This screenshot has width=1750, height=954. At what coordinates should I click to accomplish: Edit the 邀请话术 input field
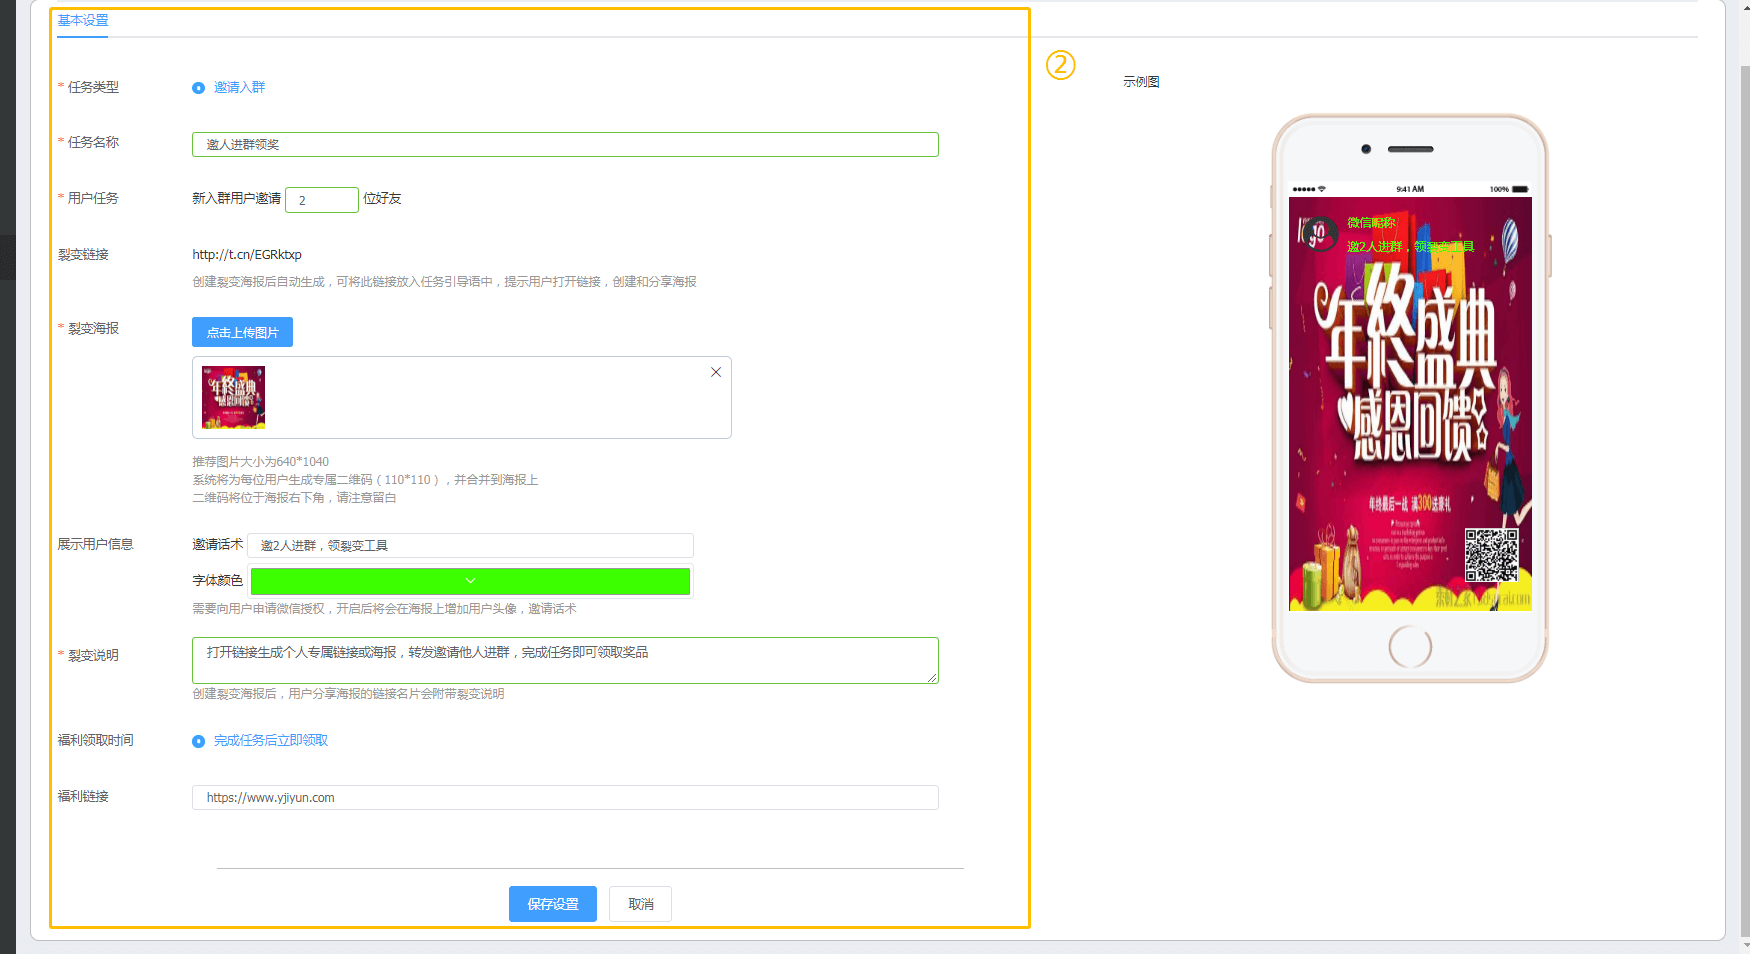click(x=470, y=545)
